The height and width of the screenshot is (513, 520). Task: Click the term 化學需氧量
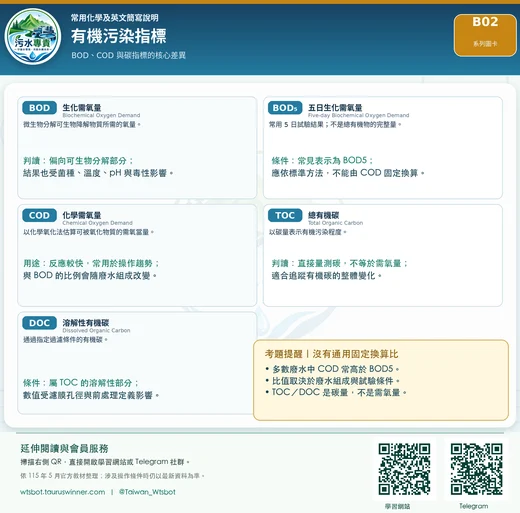click(82, 215)
